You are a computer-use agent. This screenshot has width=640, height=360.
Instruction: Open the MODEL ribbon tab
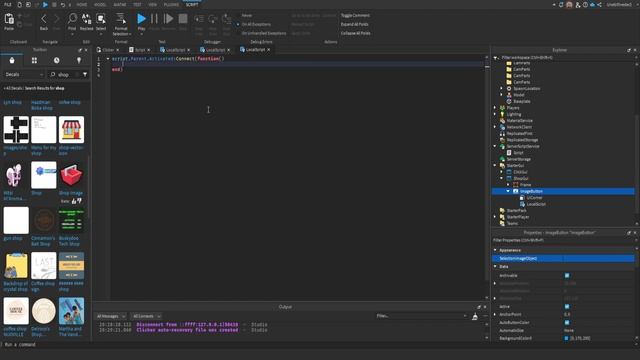coord(100,4)
